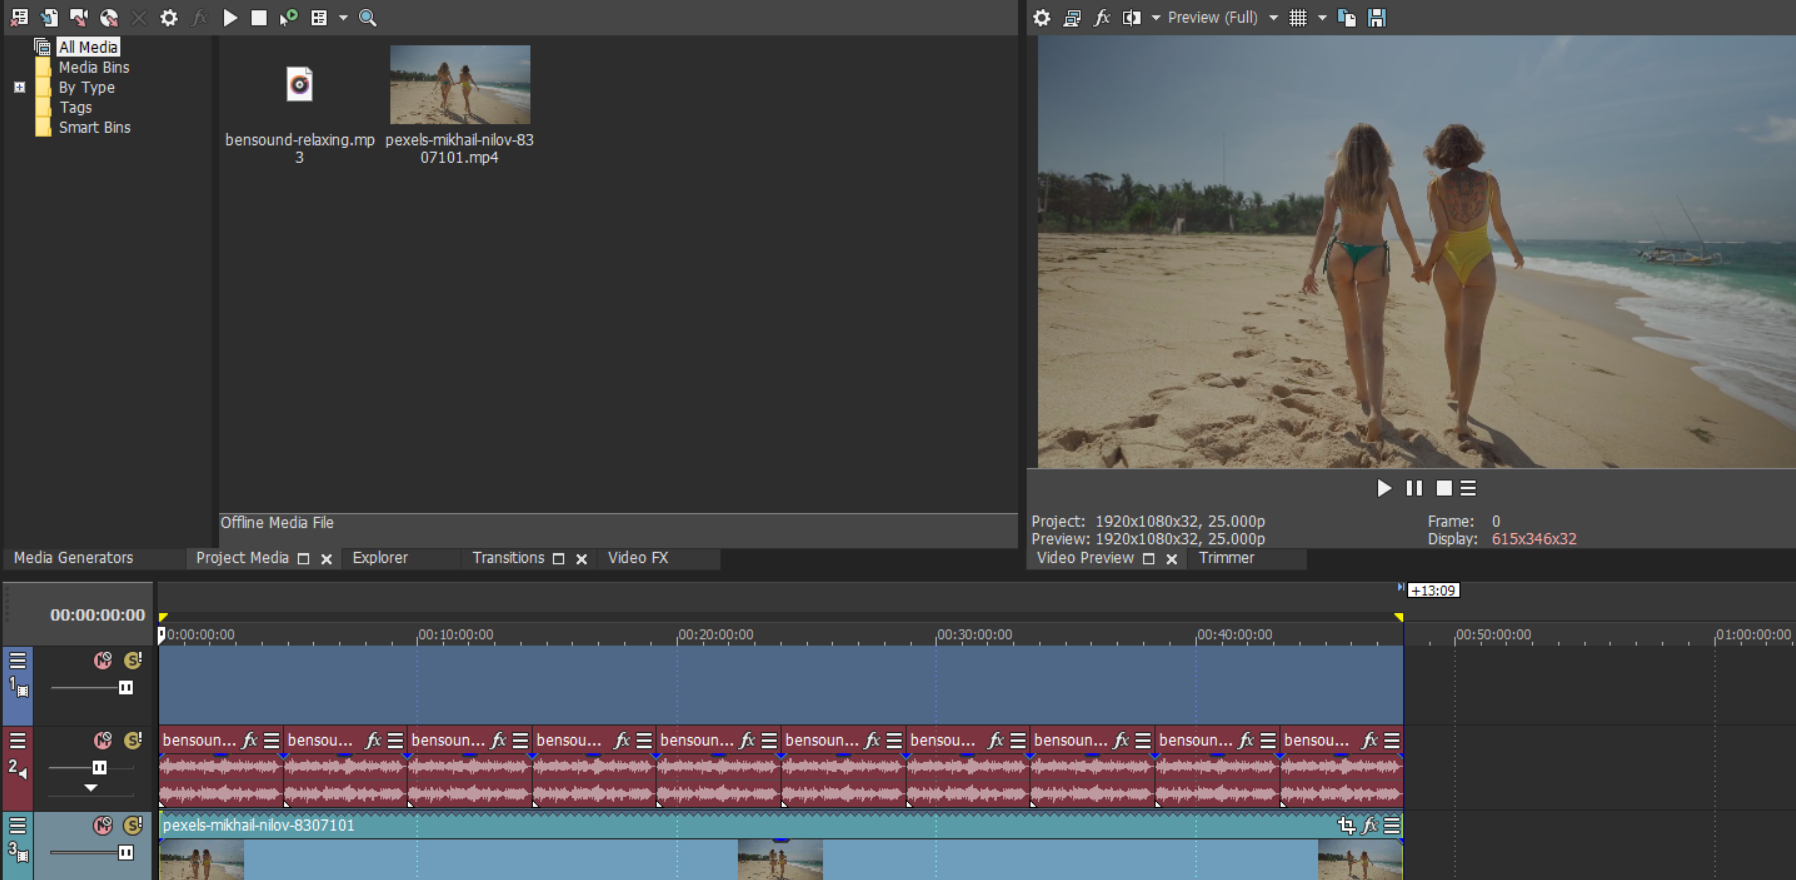Viewport: 1796px width, 880px height.
Task: Close the Video Preview tab
Action: click(x=1171, y=559)
